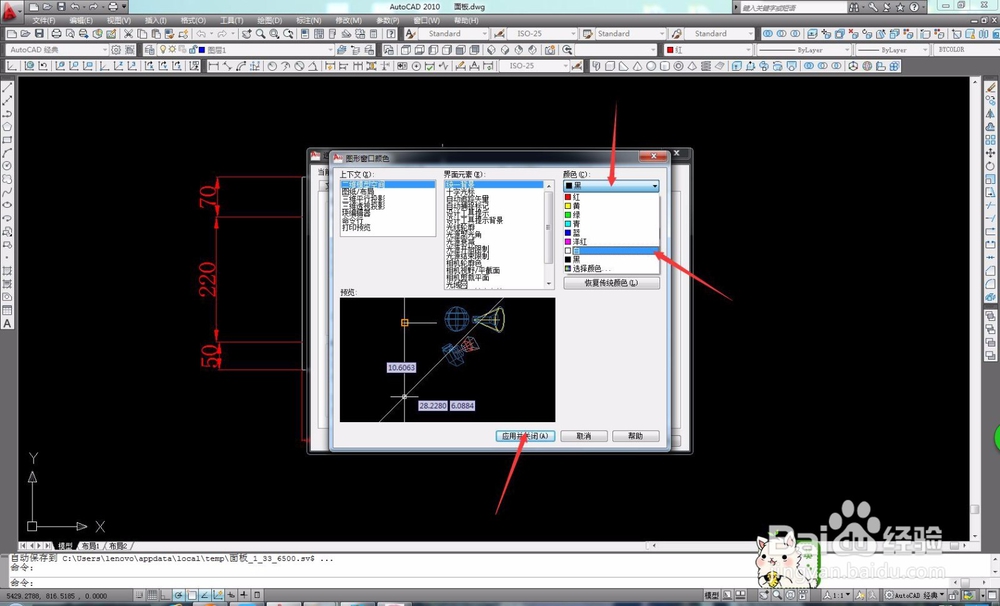
Task: Toggle snap mode in the status bar
Action: [138, 595]
